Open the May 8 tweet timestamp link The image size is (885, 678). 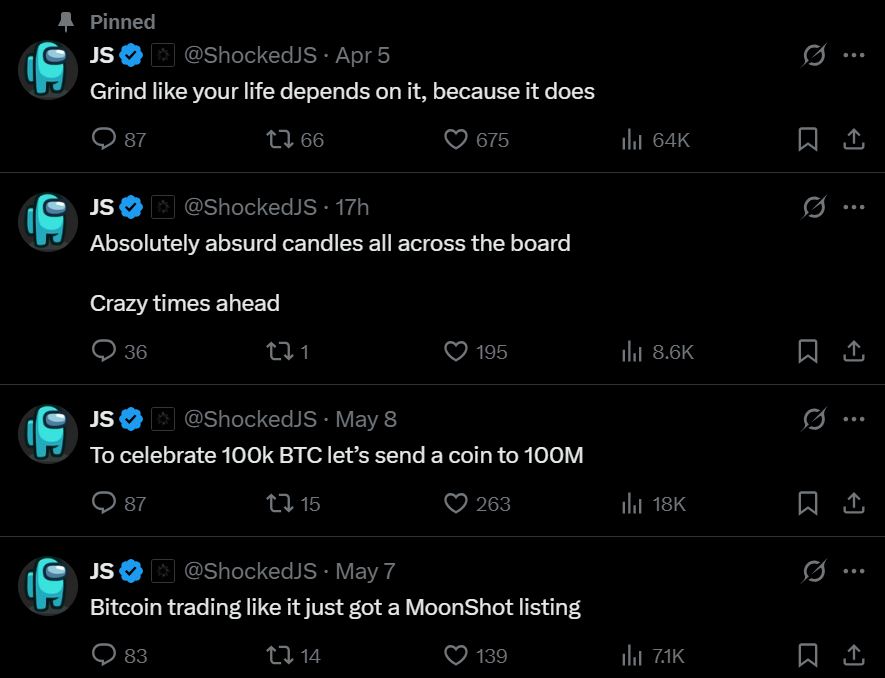click(366, 419)
